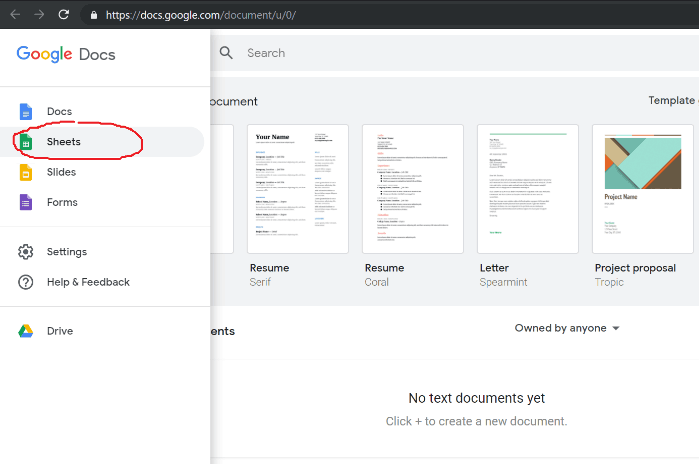Viewport: 699px width, 464px height.
Task: Click the yellow Slides icon
Action: pyautogui.click(x=26, y=172)
